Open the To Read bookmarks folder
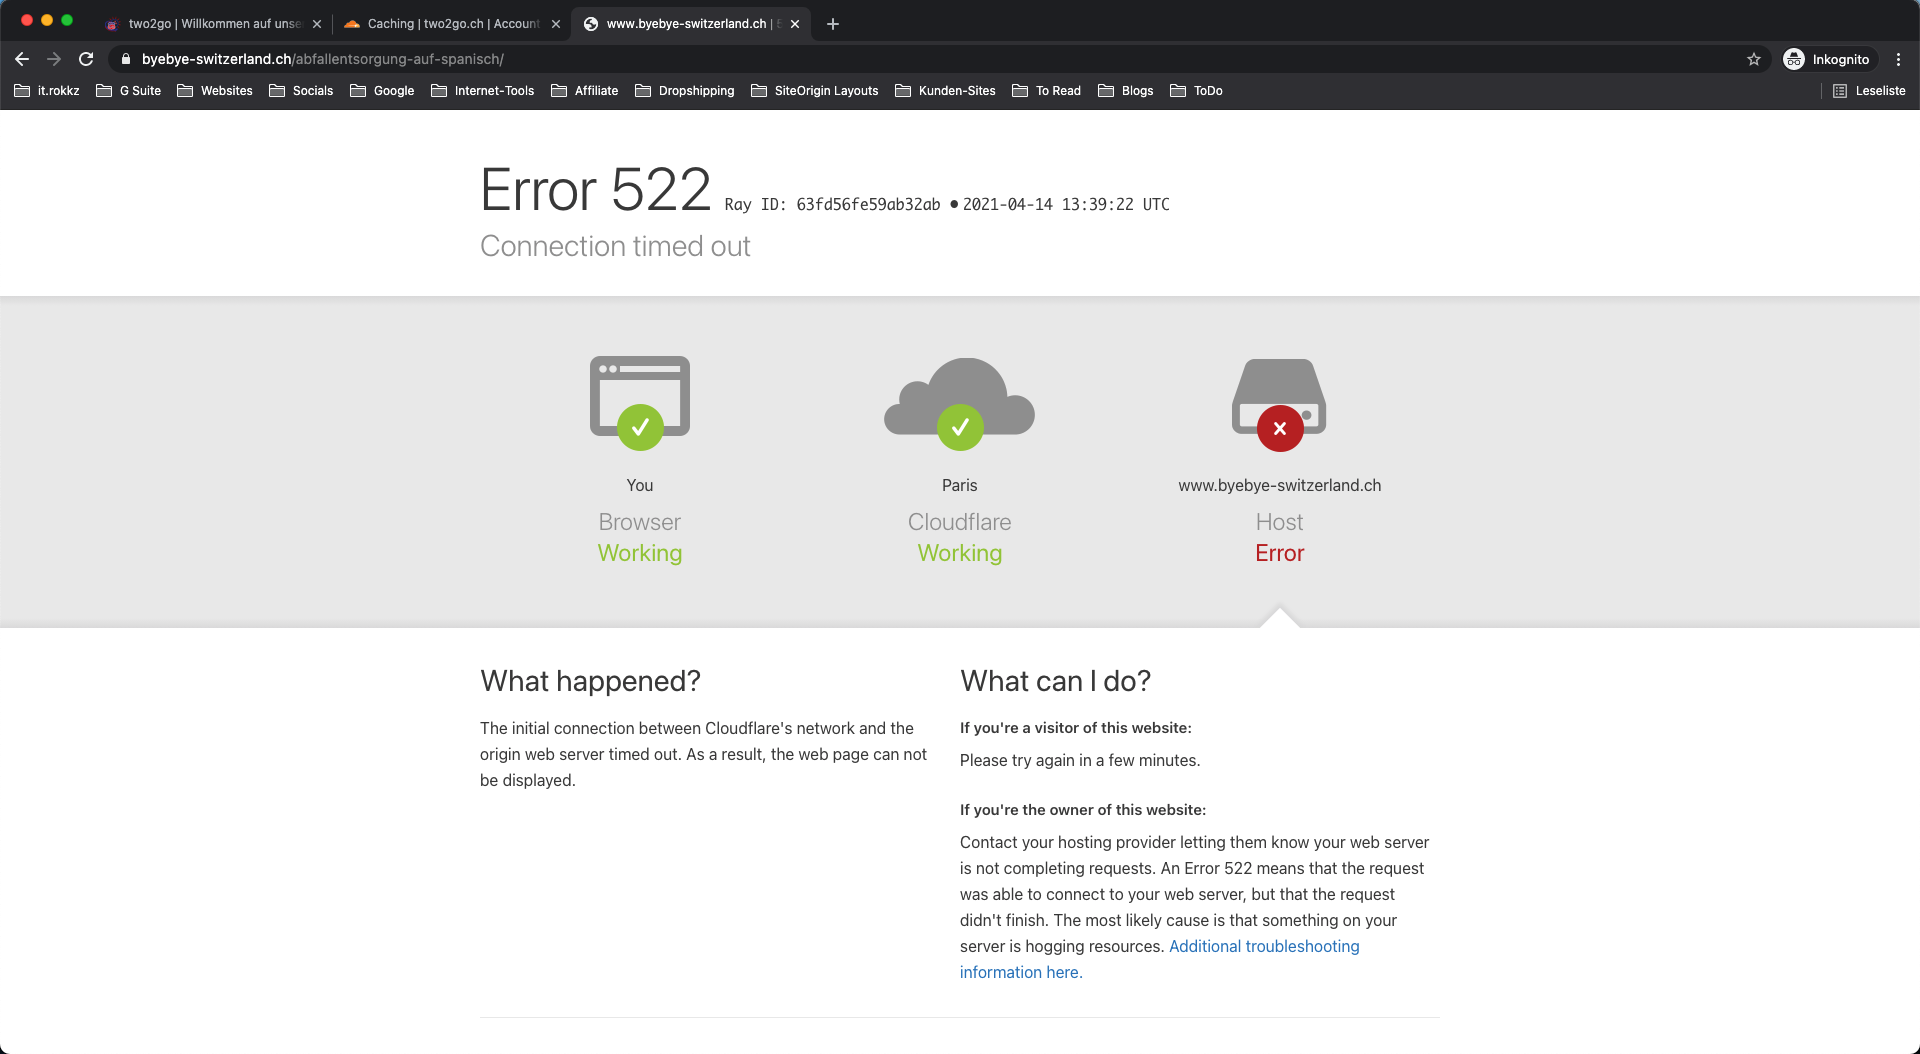 coord(1047,91)
